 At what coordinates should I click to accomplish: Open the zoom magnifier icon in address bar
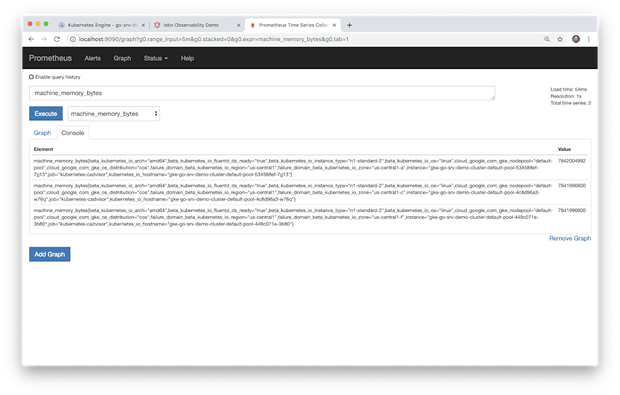547,39
